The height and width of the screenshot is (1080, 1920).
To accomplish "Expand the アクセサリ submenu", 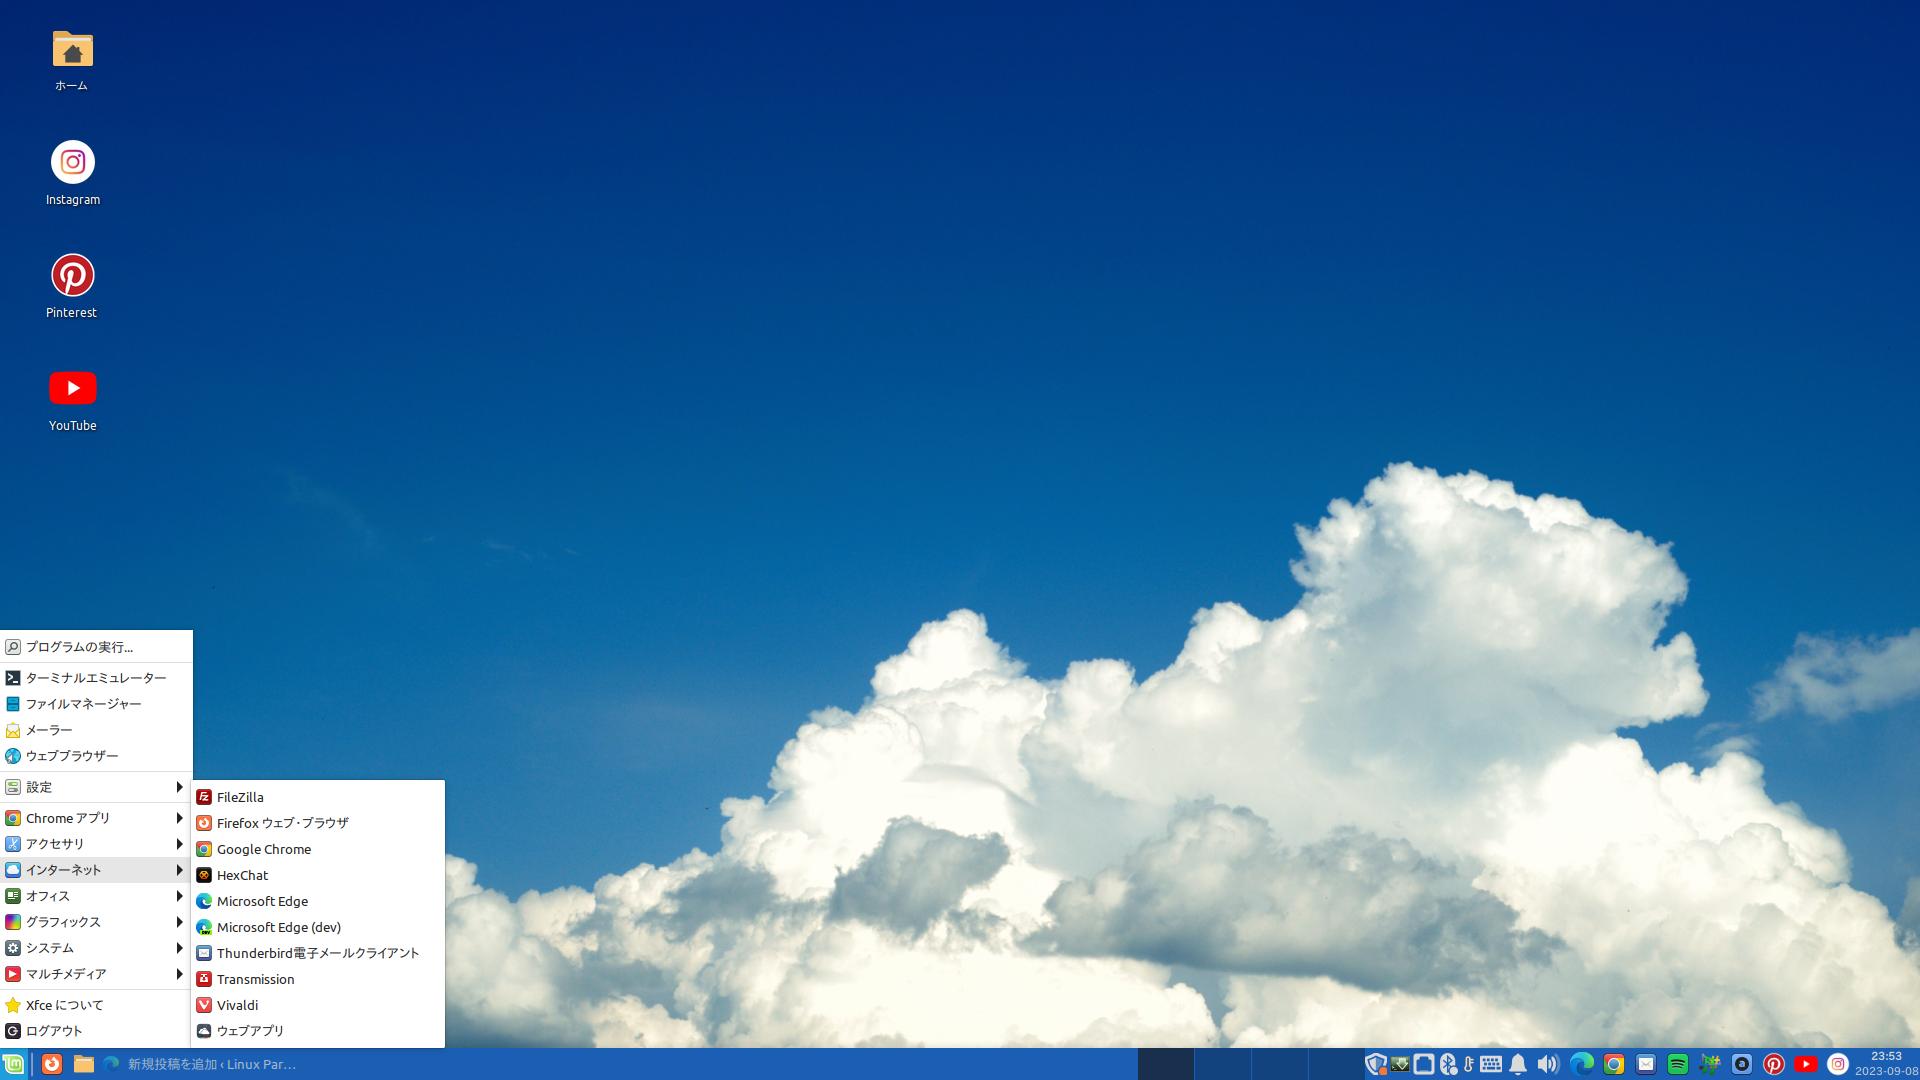I will [x=96, y=844].
